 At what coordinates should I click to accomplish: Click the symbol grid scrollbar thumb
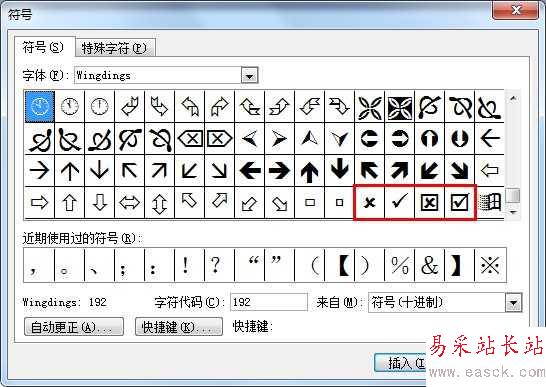[x=513, y=195]
